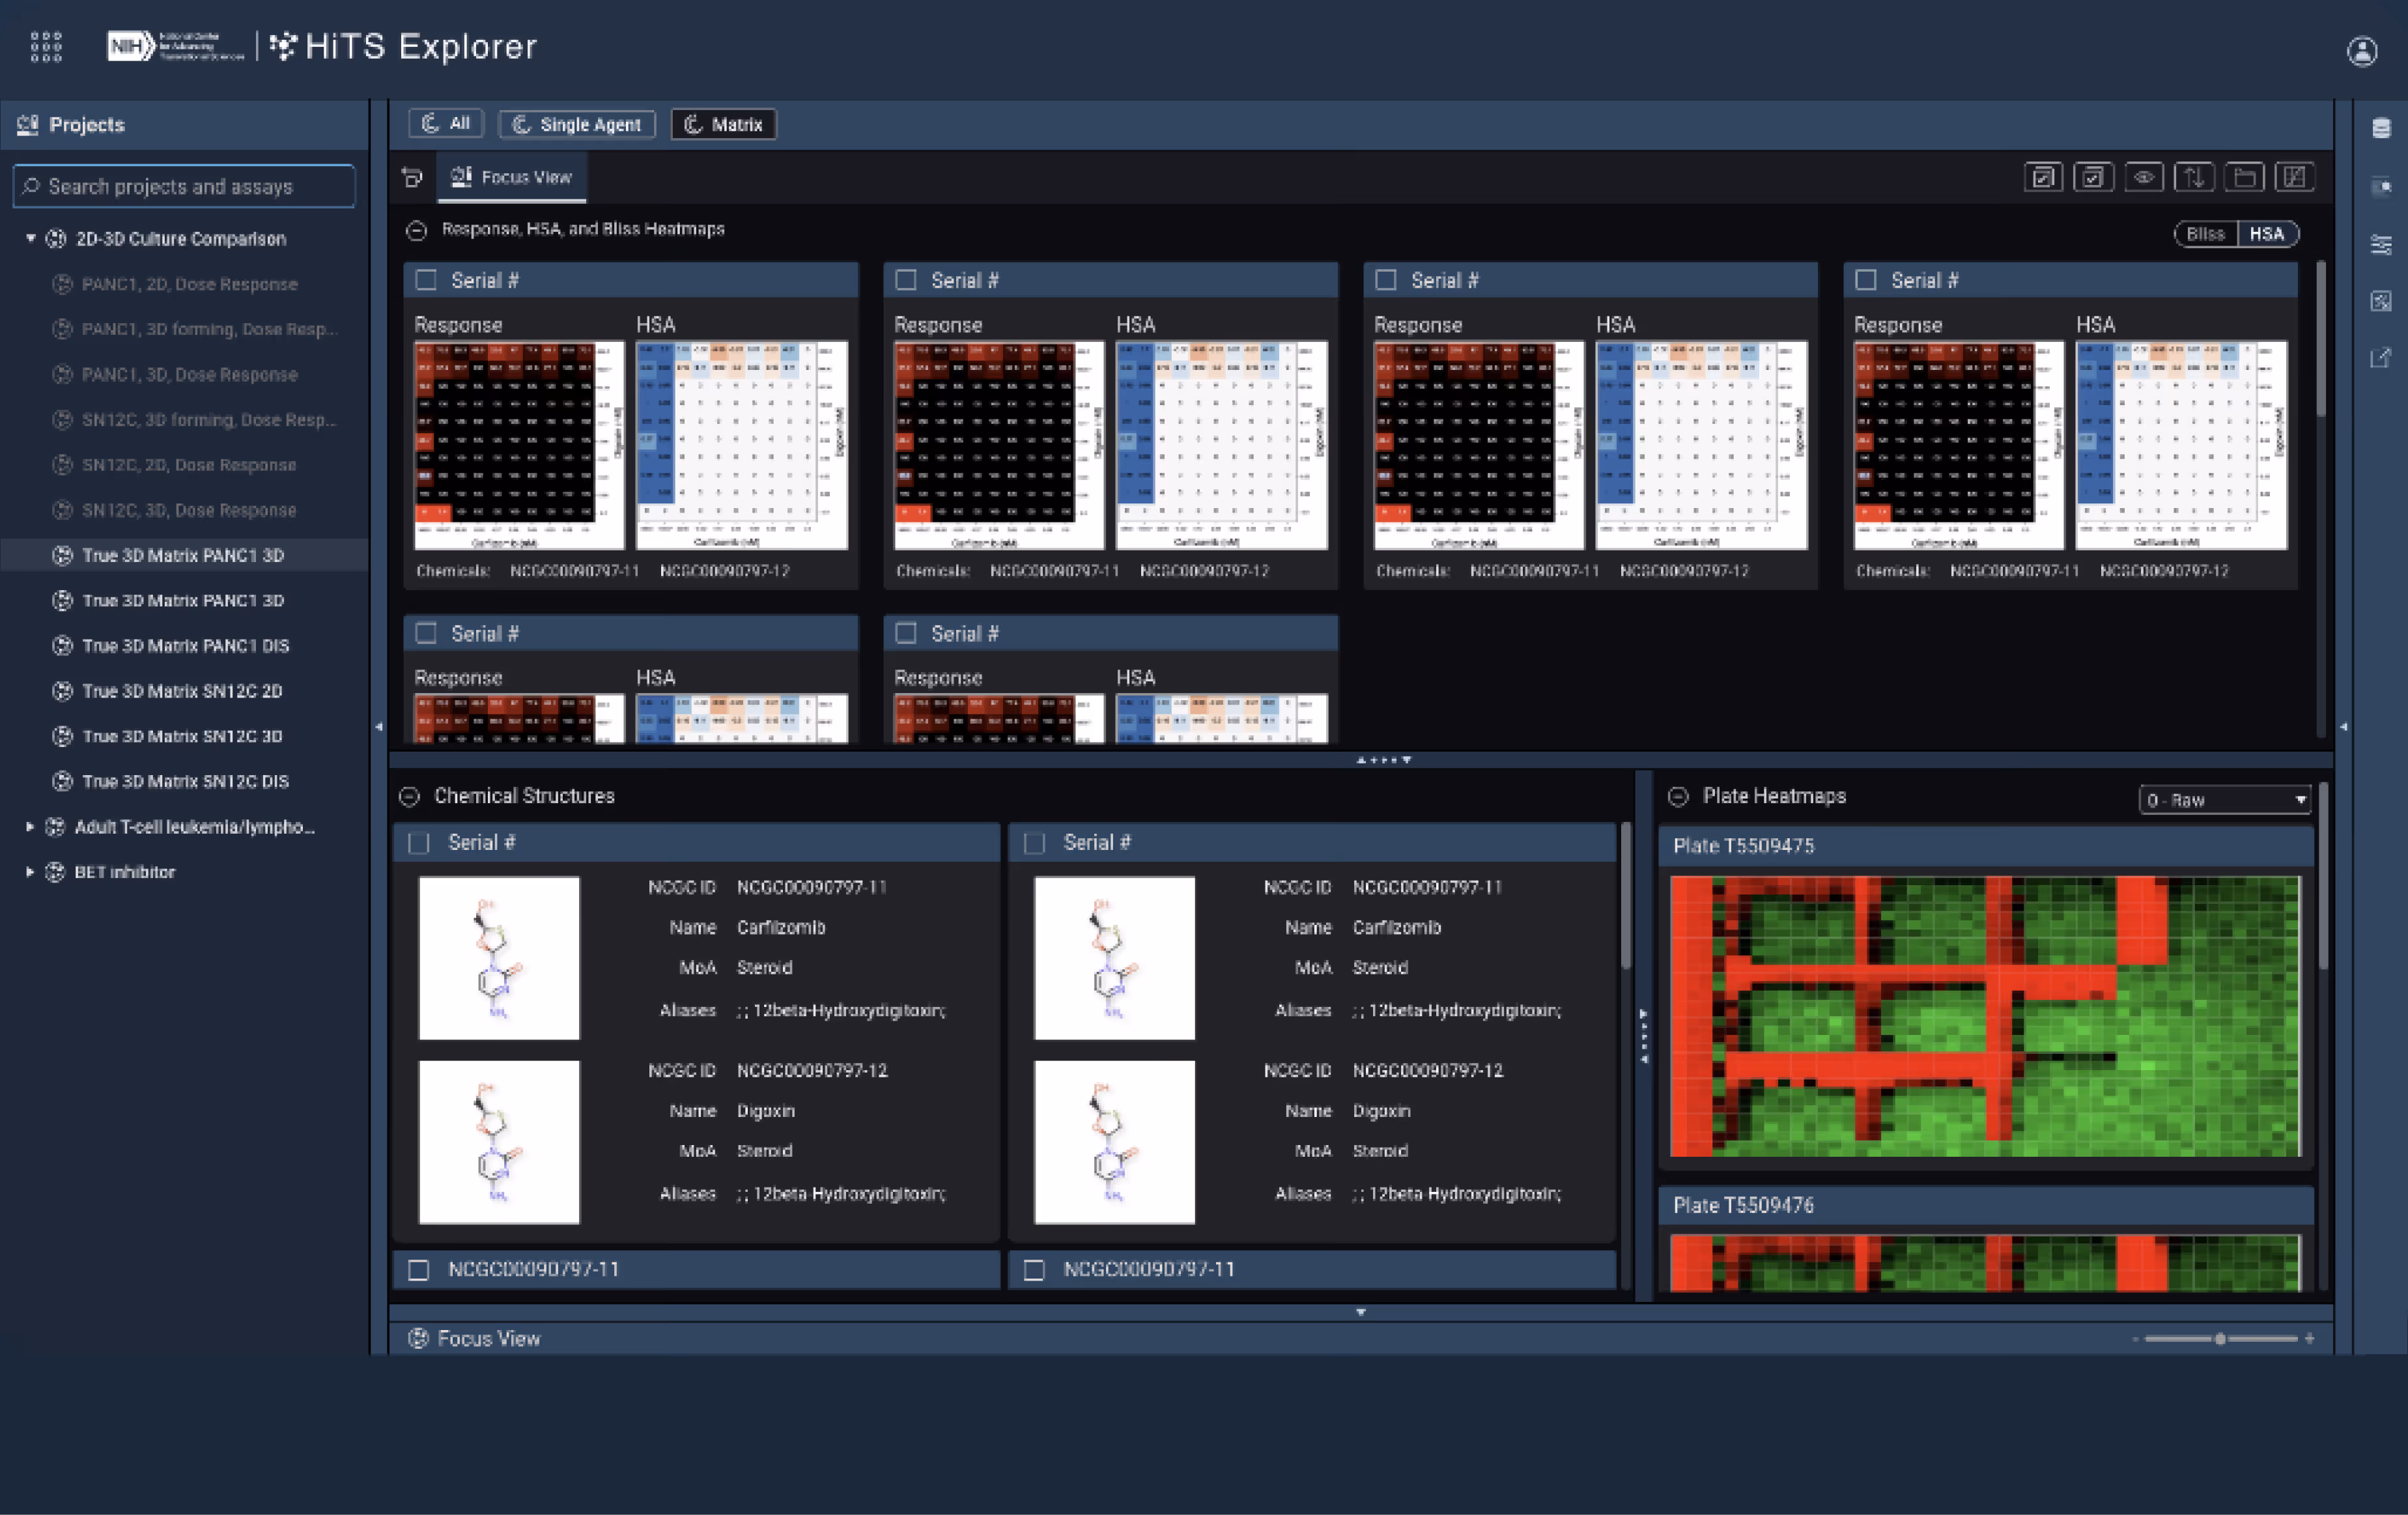Click the heatmaps section vertical scrollbar

tap(2321, 340)
